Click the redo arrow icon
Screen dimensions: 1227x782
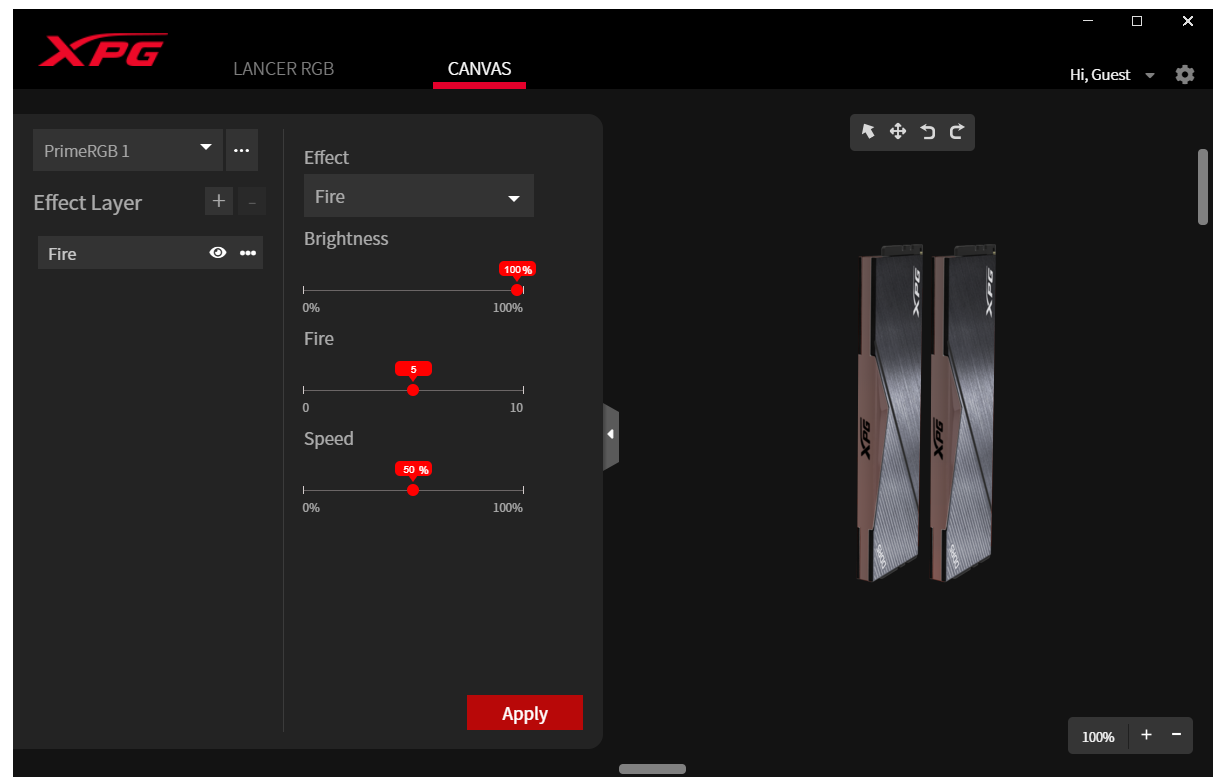(x=957, y=132)
